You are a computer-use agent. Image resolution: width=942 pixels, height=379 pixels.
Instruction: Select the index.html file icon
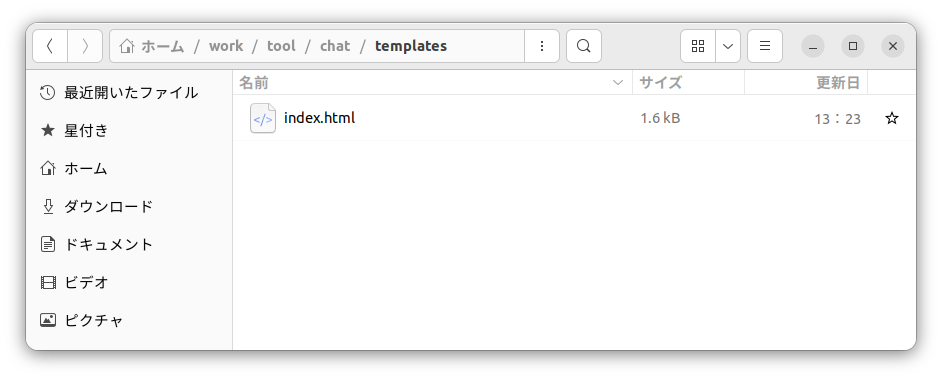coord(263,118)
